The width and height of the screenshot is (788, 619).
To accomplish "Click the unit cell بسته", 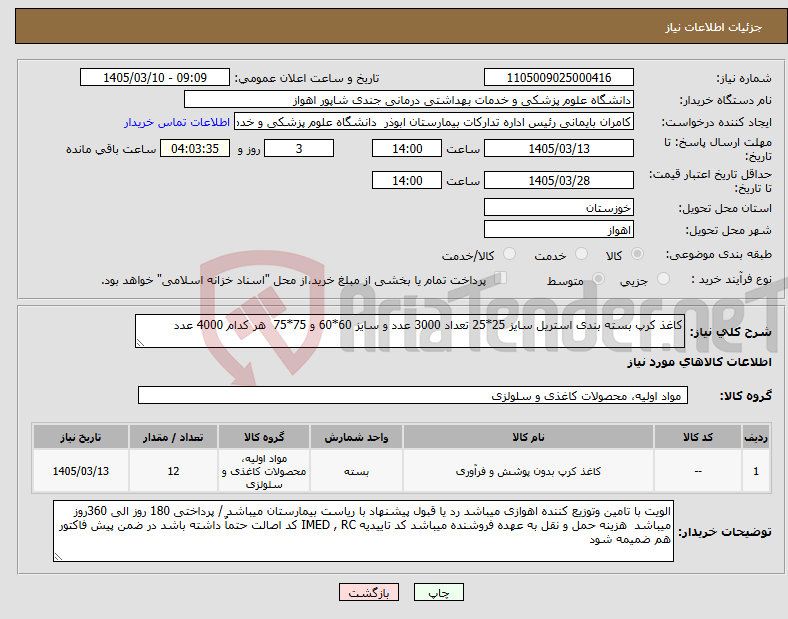I will [356, 471].
